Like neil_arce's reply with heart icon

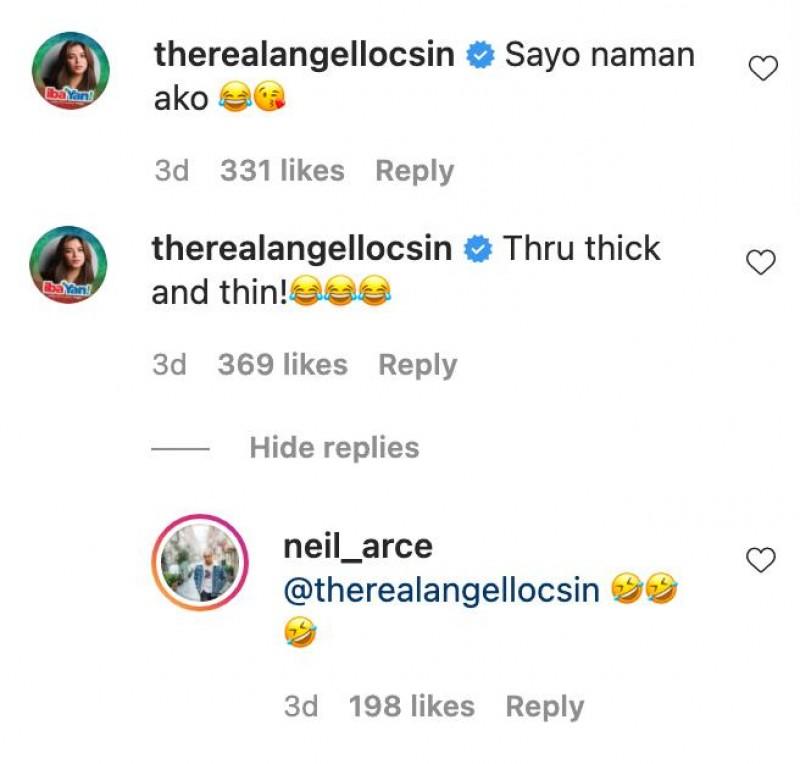coord(761,561)
